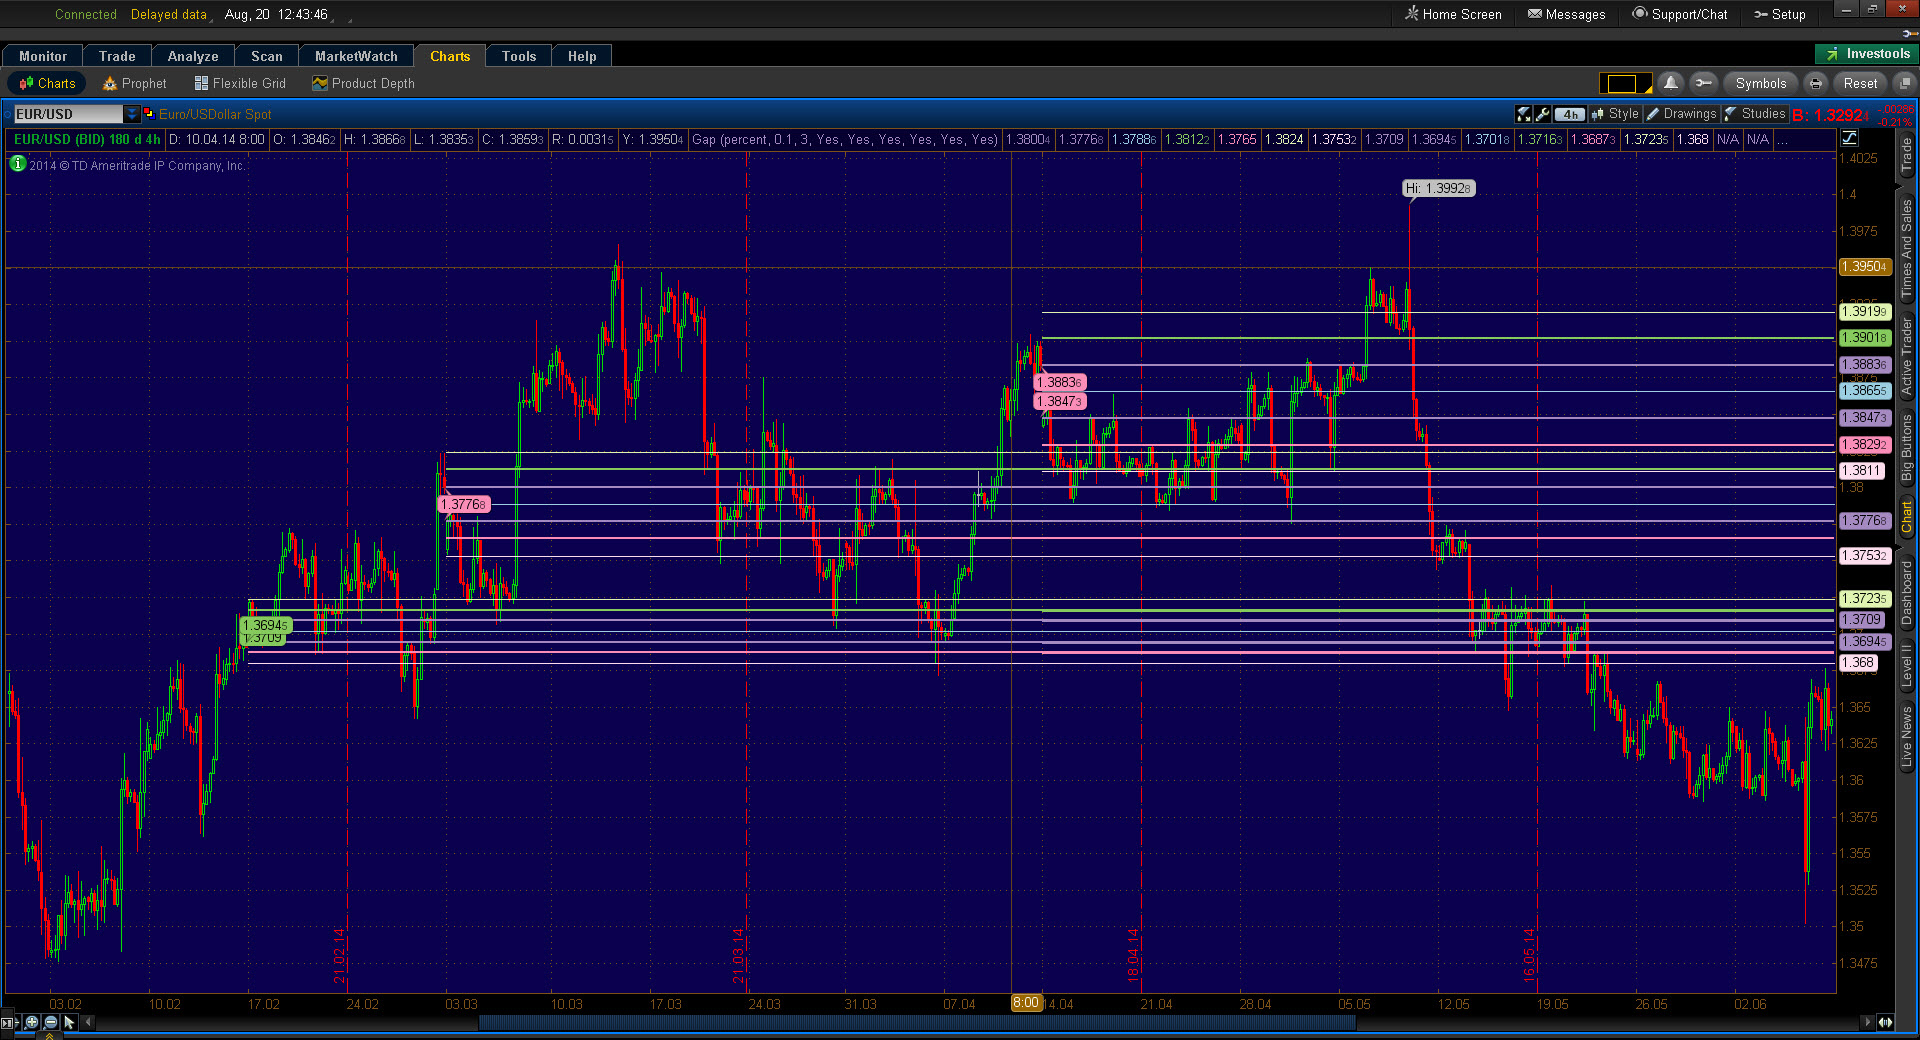1920x1040 pixels.
Task: Click the zoom in magnifier icon
Action: pyautogui.click(x=32, y=1022)
